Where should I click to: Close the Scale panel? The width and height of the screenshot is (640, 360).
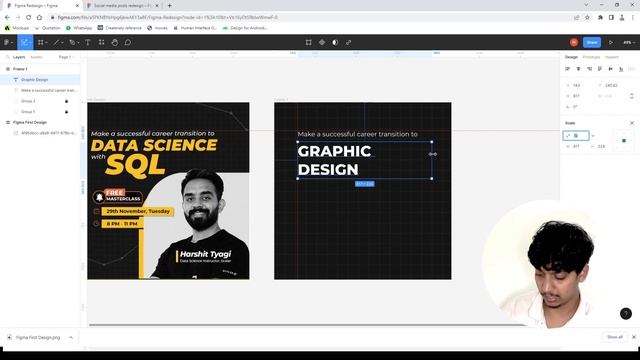tap(632, 123)
